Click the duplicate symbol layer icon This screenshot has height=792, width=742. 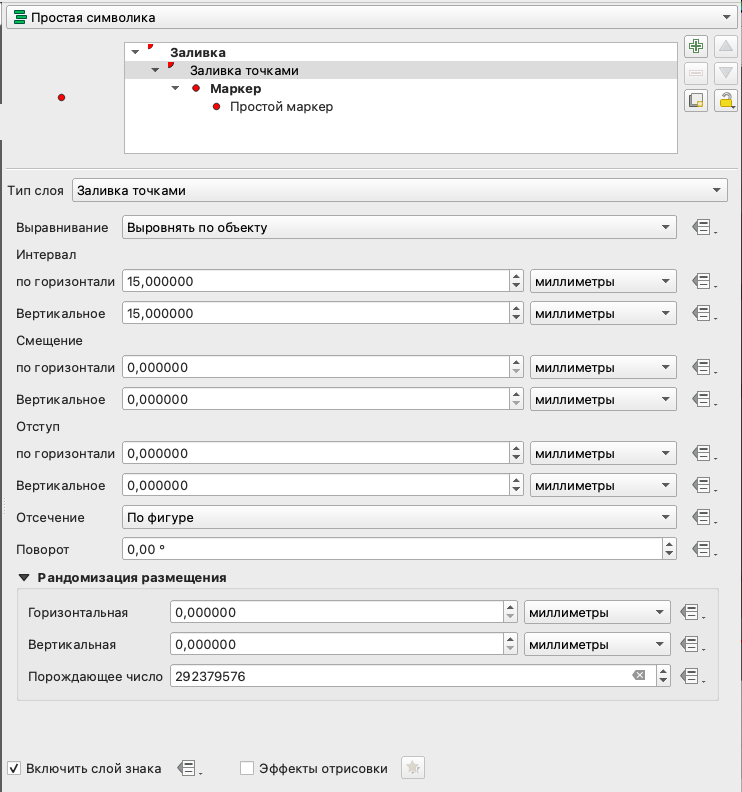[x=697, y=99]
